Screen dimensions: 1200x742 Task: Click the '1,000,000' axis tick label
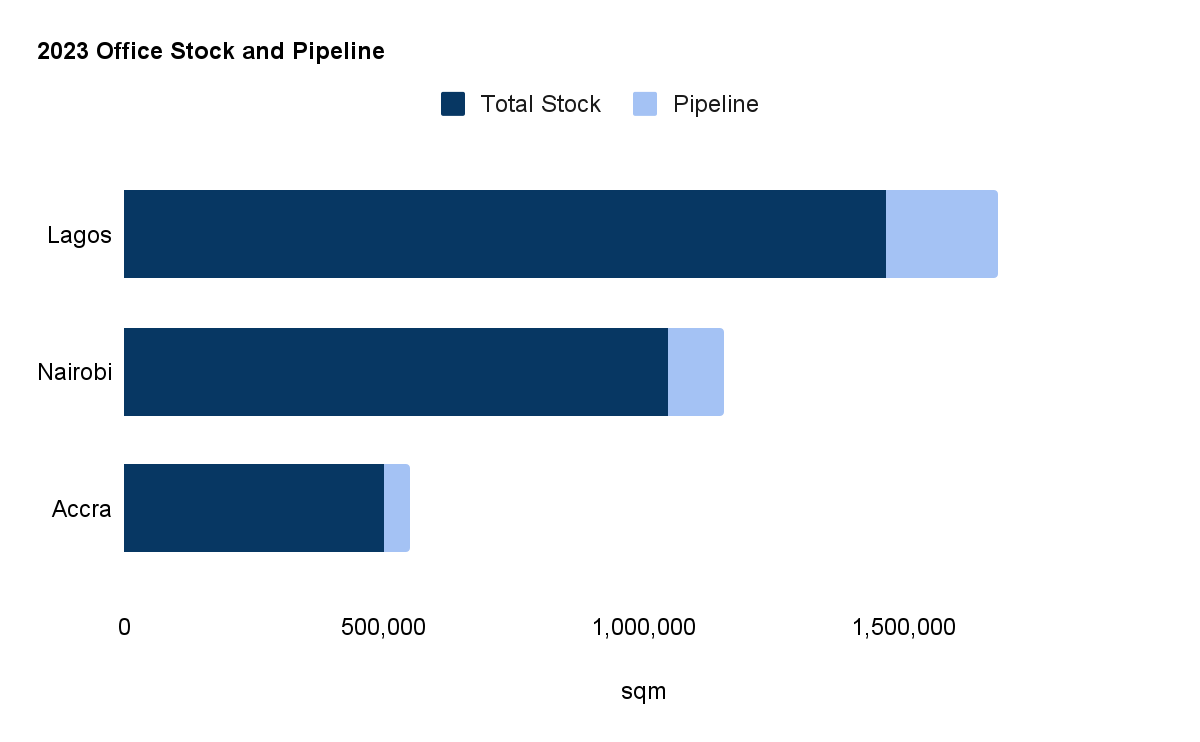[644, 628]
